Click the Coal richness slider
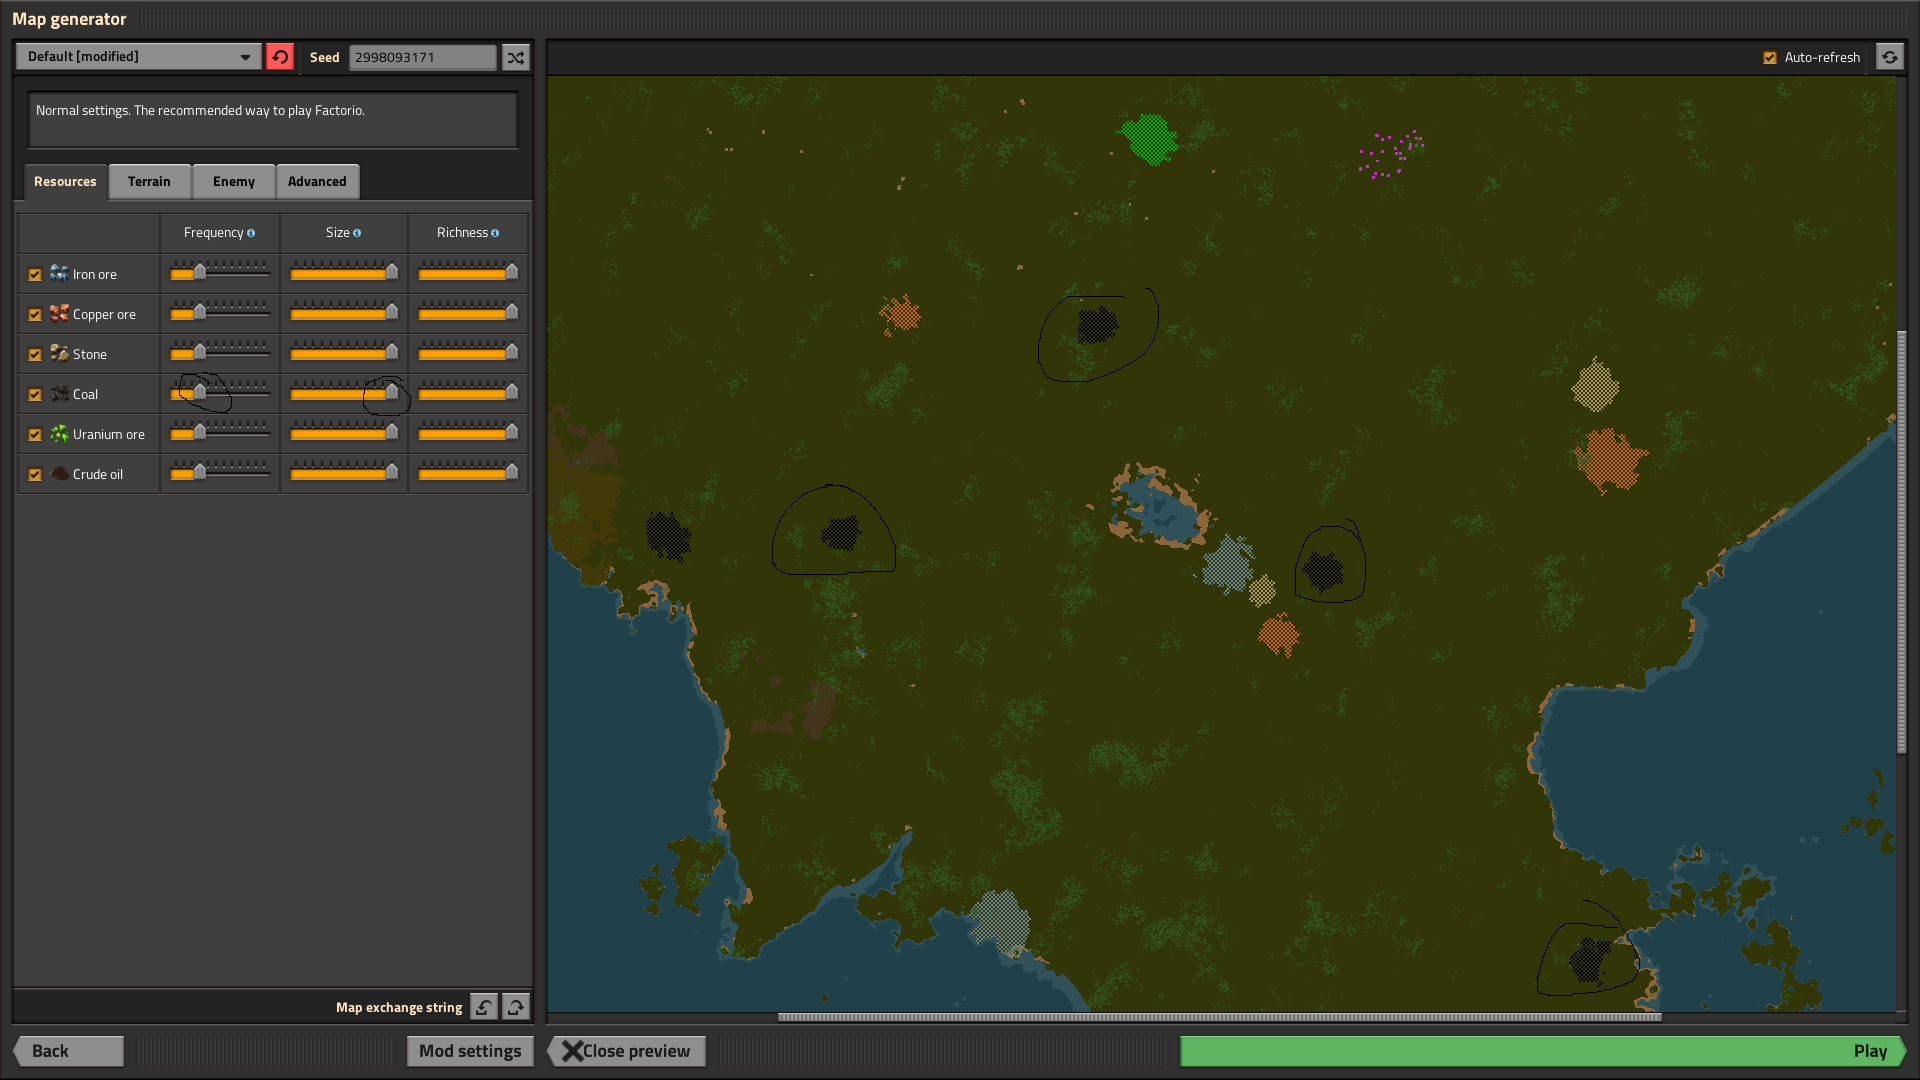The width and height of the screenshot is (1920, 1080). (x=468, y=392)
